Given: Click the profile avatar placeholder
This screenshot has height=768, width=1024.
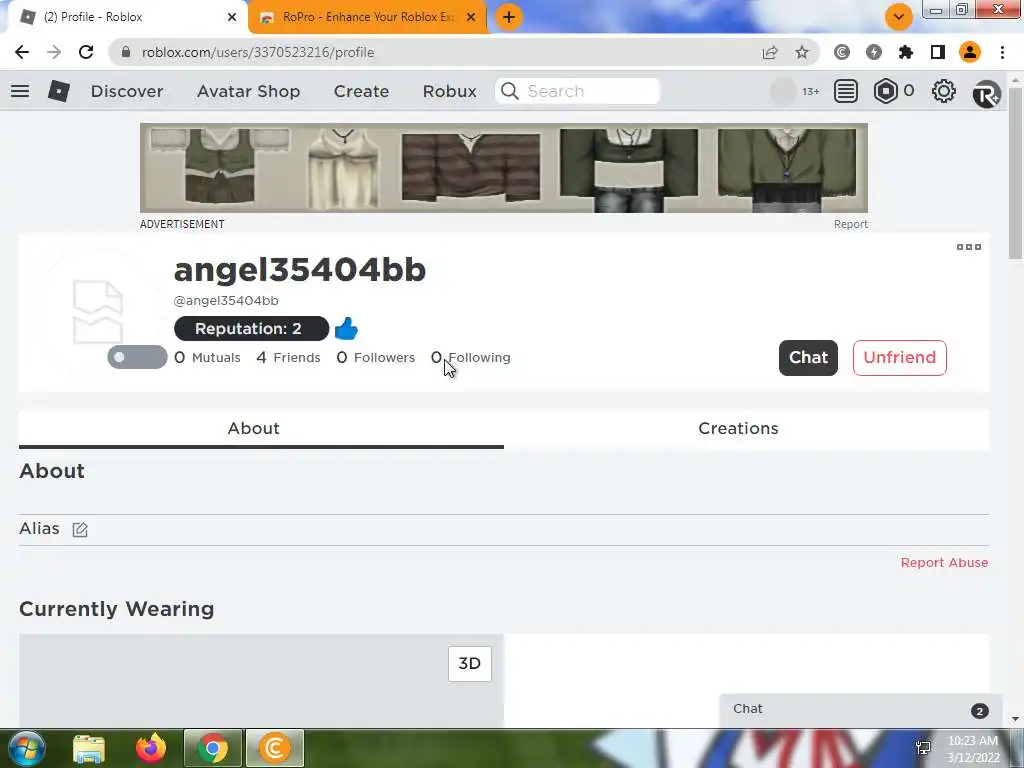Looking at the screenshot, I should click(98, 312).
